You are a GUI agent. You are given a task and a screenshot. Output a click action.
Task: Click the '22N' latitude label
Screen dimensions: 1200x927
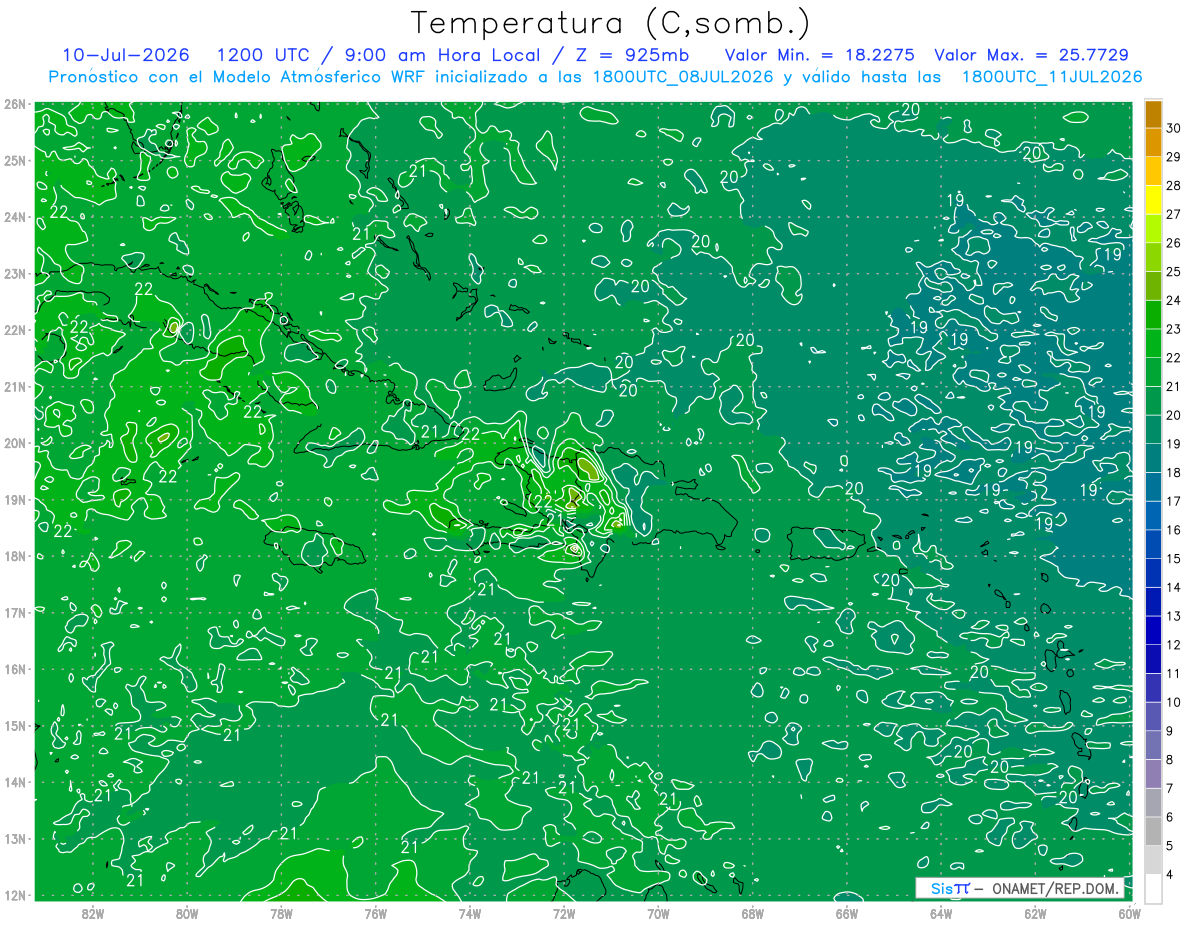coord(15,330)
